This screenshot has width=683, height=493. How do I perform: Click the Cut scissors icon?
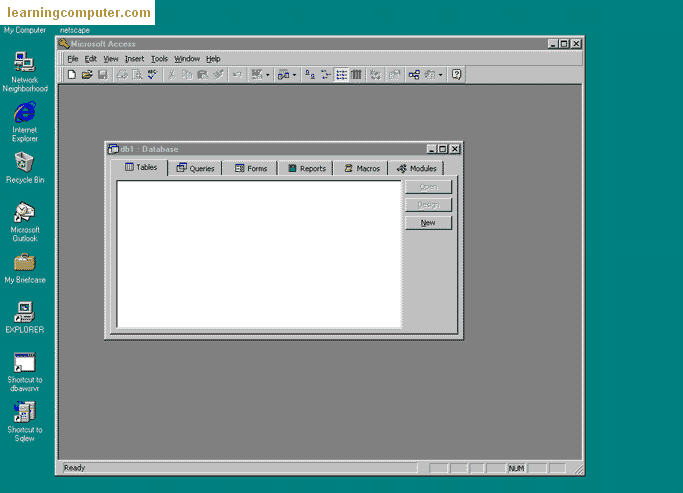point(172,75)
